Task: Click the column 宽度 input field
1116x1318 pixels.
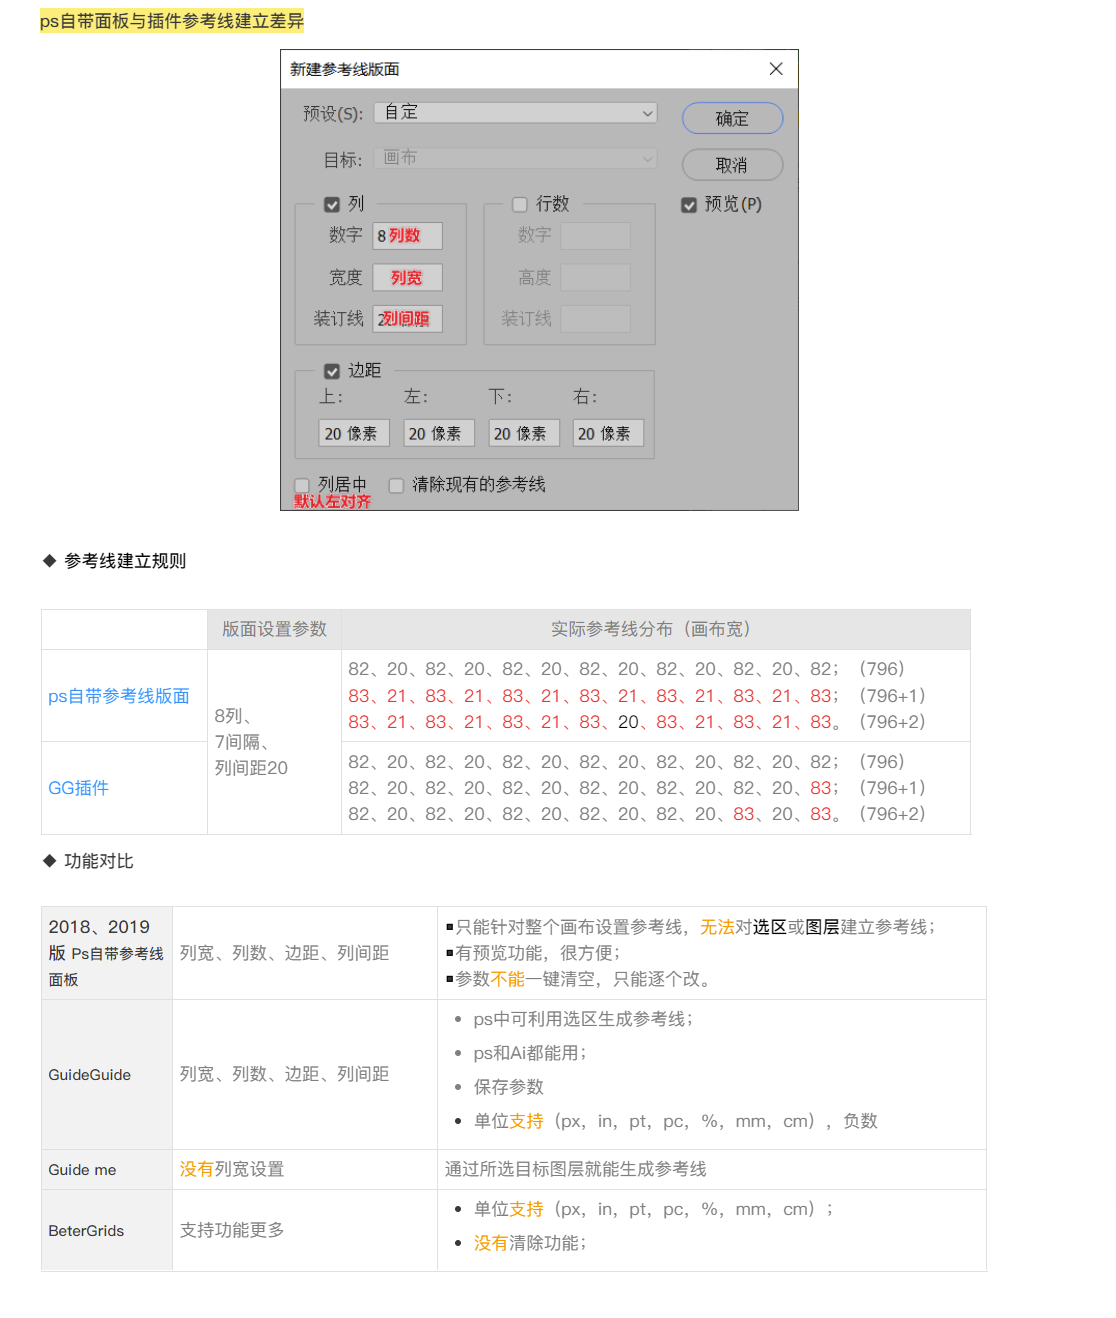Action: click(x=408, y=278)
